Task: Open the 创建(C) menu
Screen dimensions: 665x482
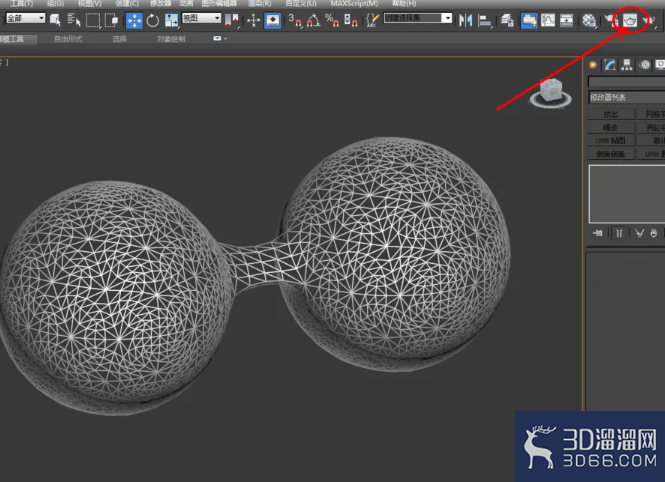Action: 127,3
